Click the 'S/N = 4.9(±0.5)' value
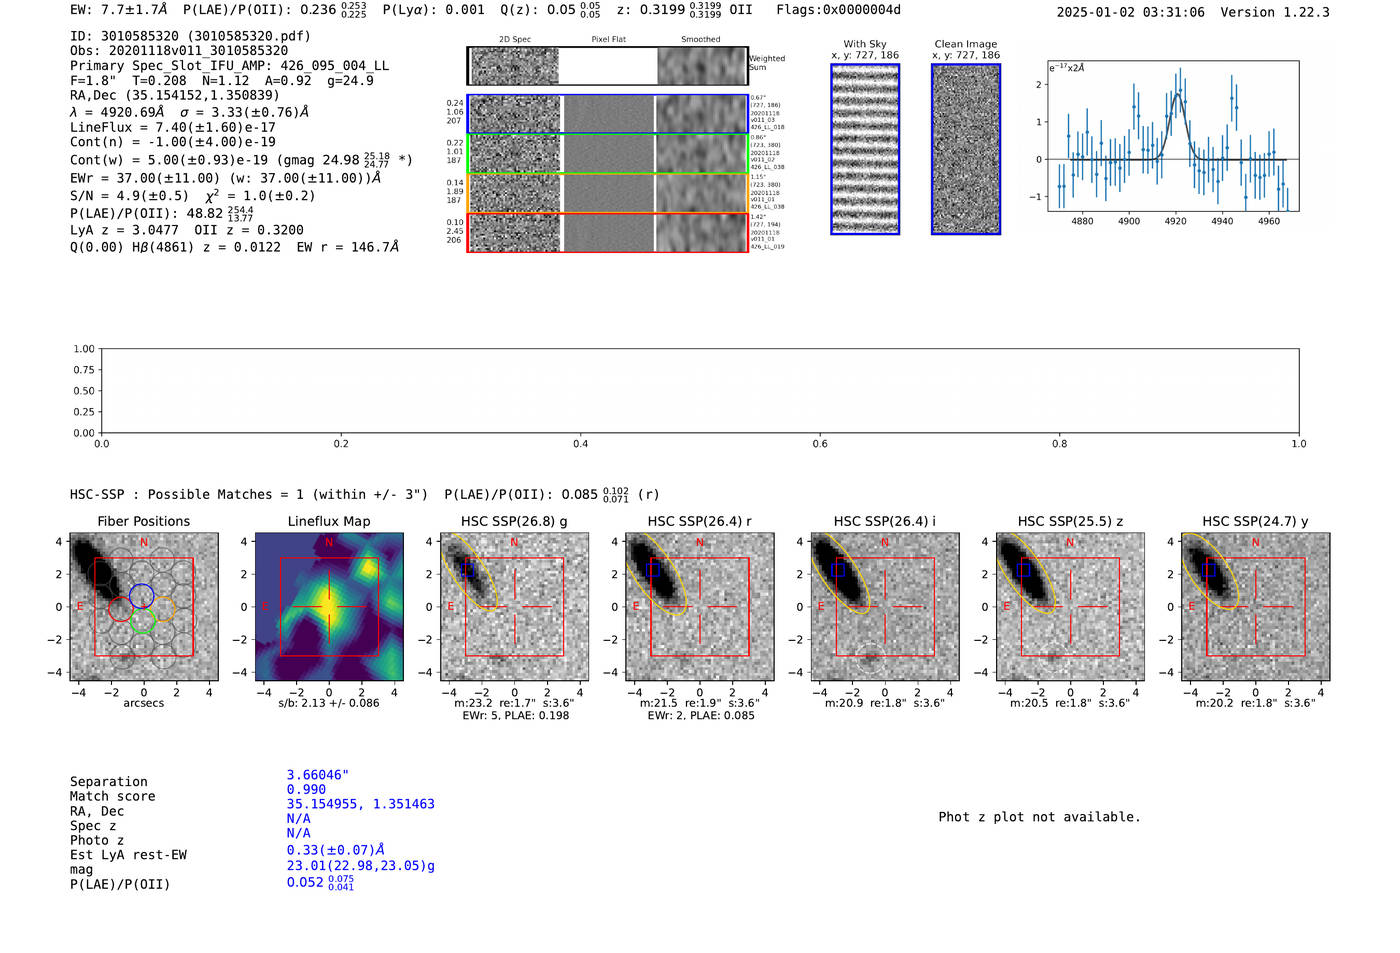The image size is (1400, 953). pos(129,195)
